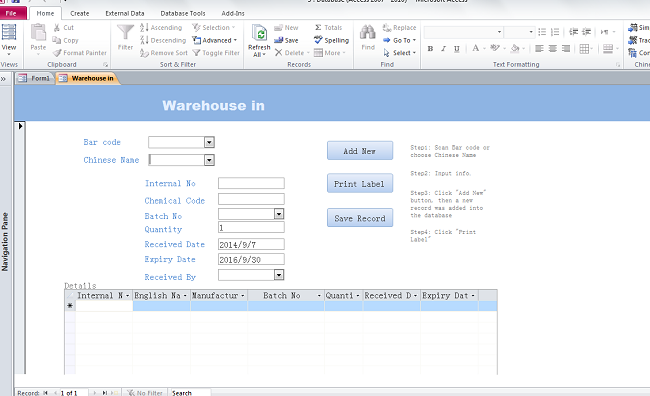Screen dimensions: 650x396
Task: Click the Ascending sort icon
Action: pyautogui.click(x=144, y=27)
